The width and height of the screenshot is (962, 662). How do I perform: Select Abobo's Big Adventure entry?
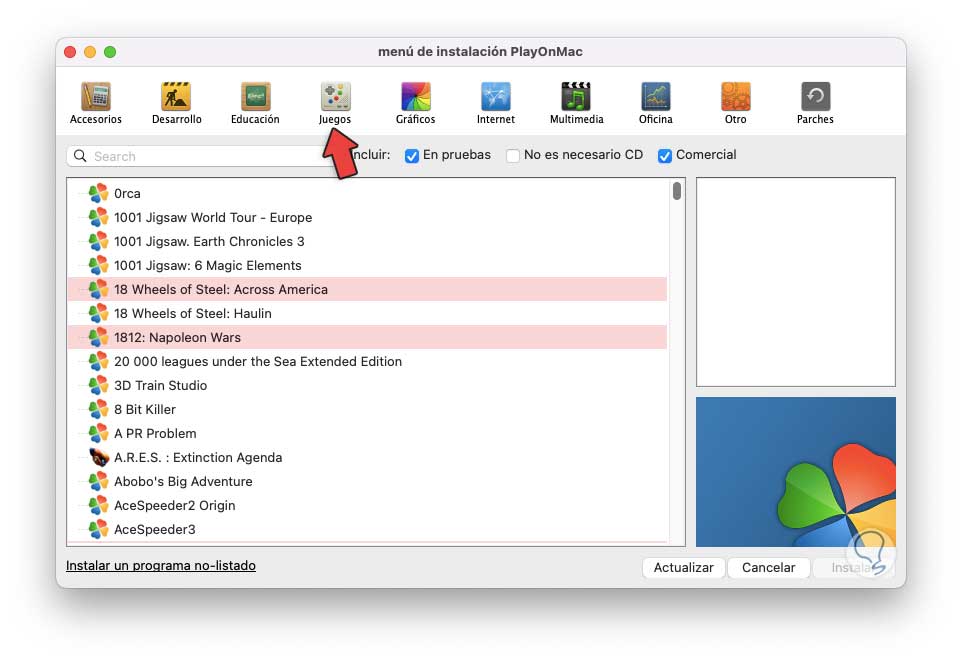pos(367,481)
